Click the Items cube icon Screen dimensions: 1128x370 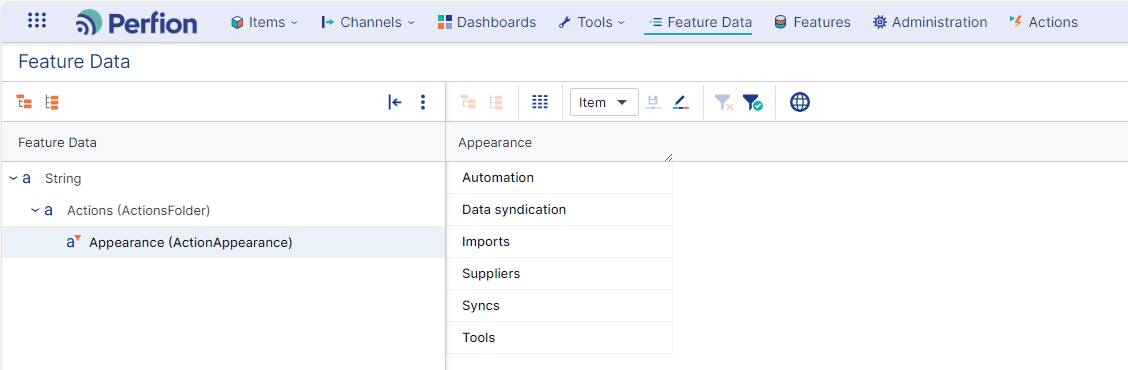237,22
